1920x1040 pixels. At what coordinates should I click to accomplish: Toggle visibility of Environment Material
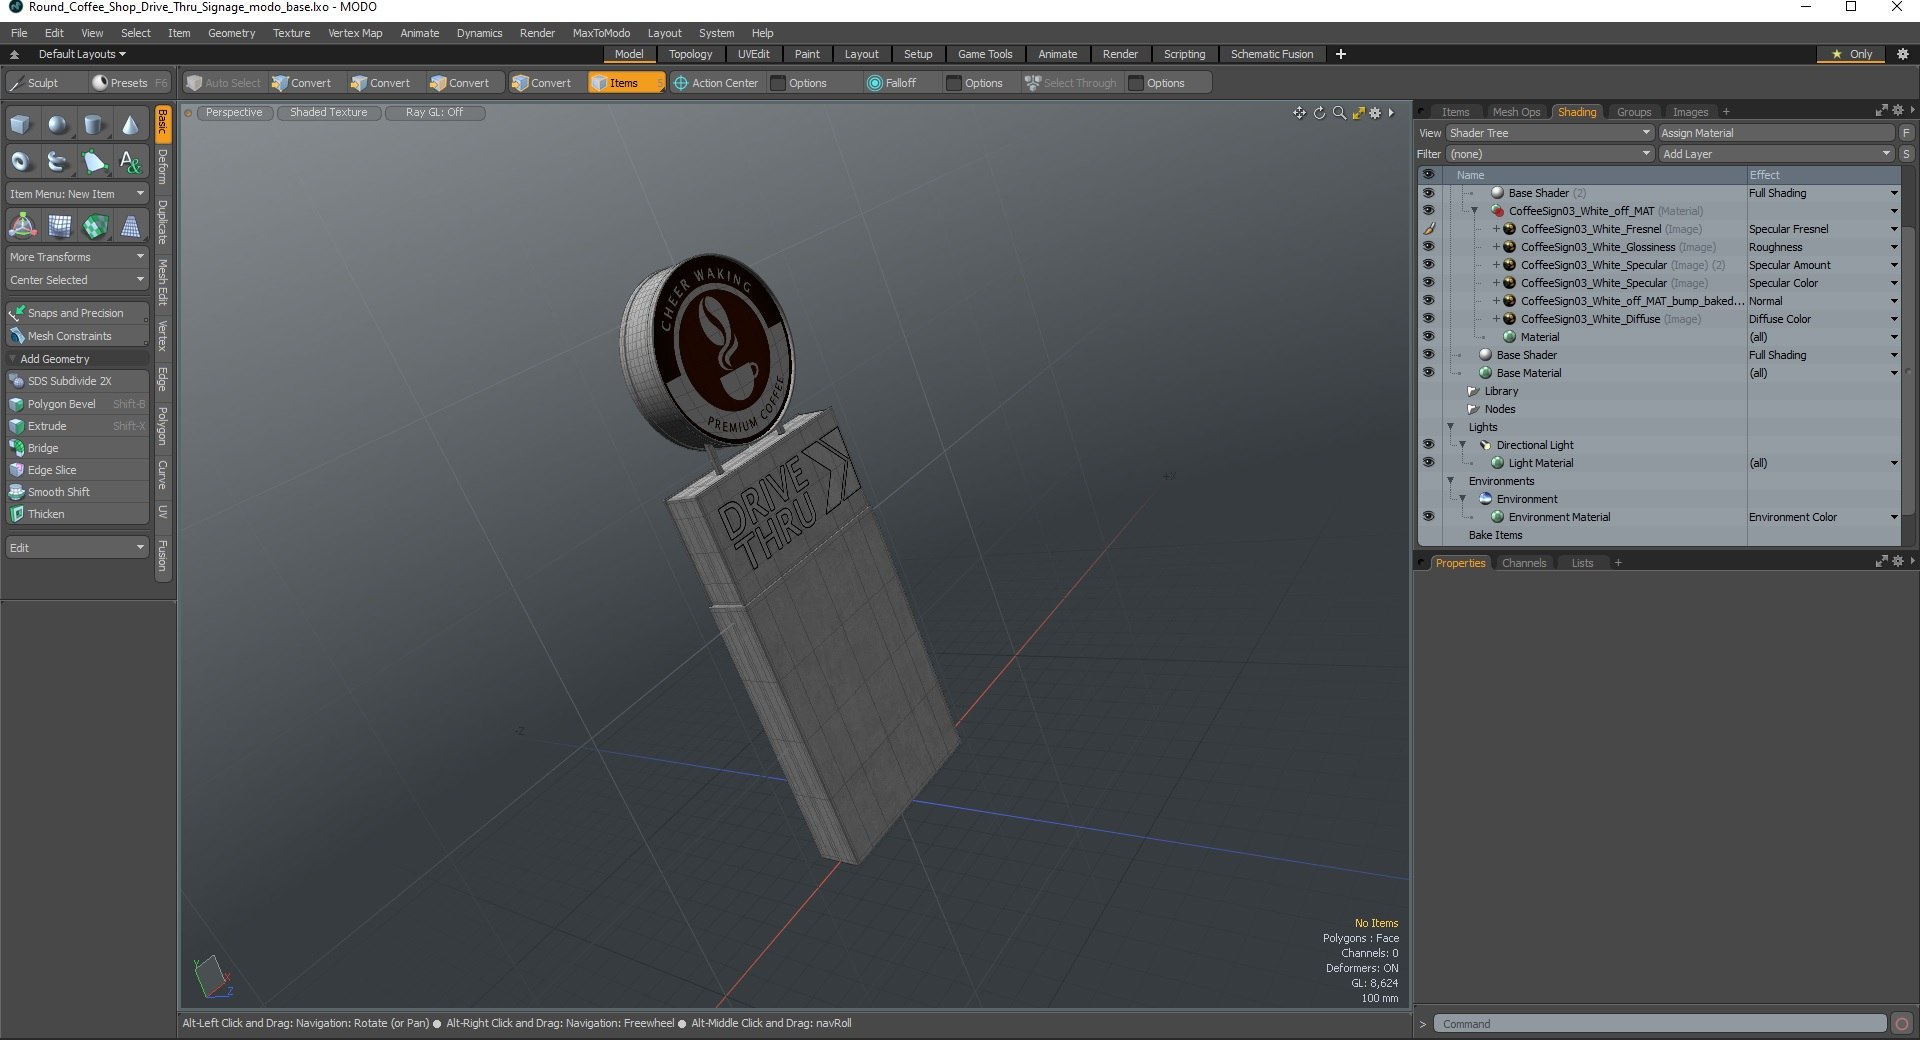coord(1428,517)
